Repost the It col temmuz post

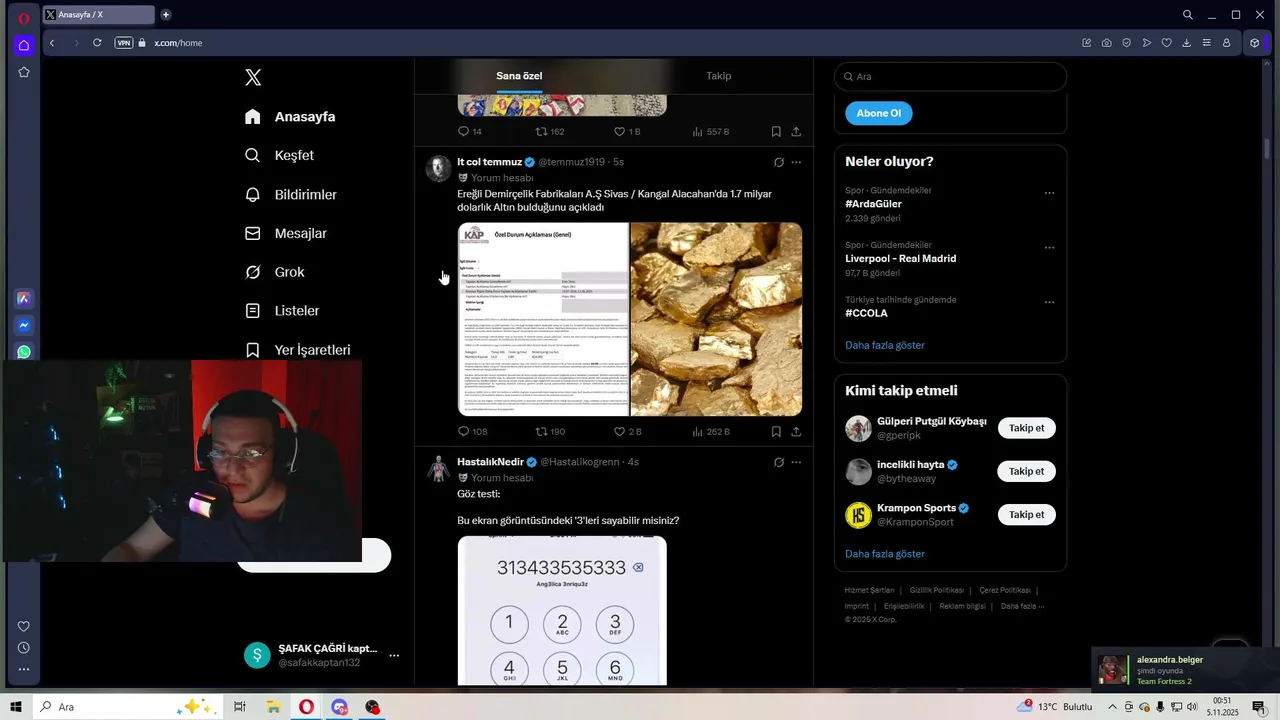550,432
